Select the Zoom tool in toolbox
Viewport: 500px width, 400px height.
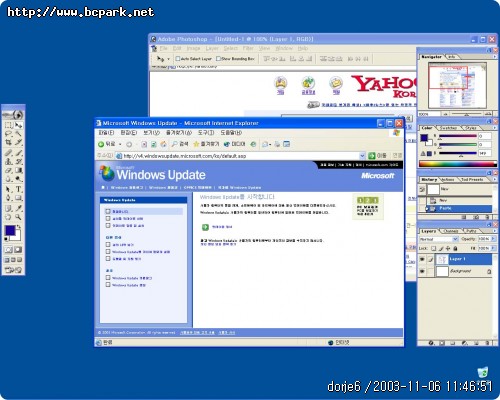point(19,217)
